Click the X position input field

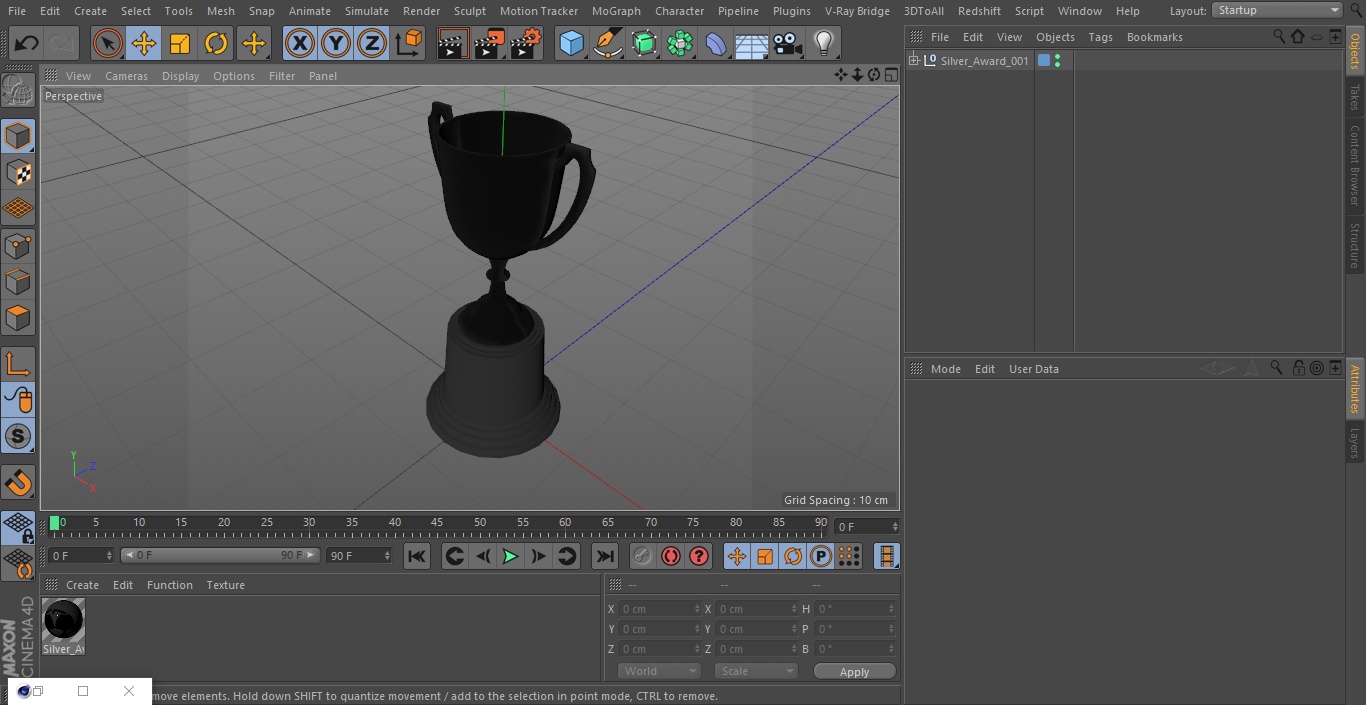(658, 609)
